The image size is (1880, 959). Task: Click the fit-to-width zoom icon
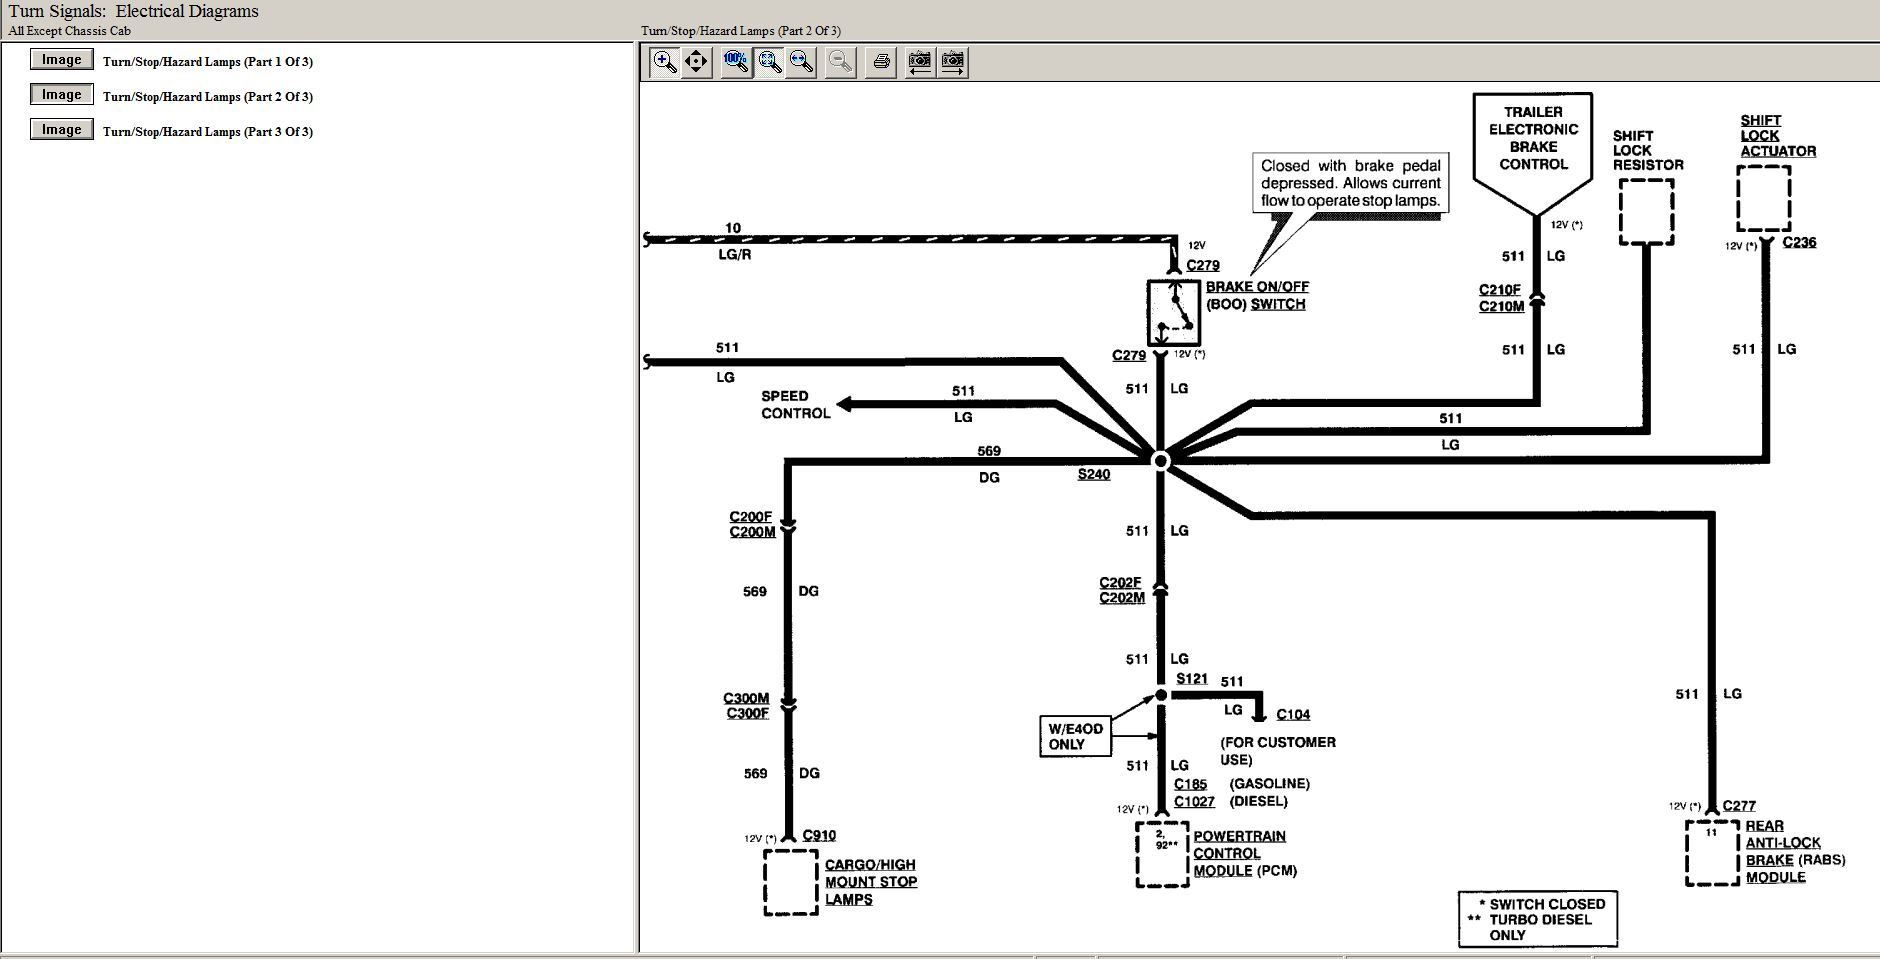[801, 62]
